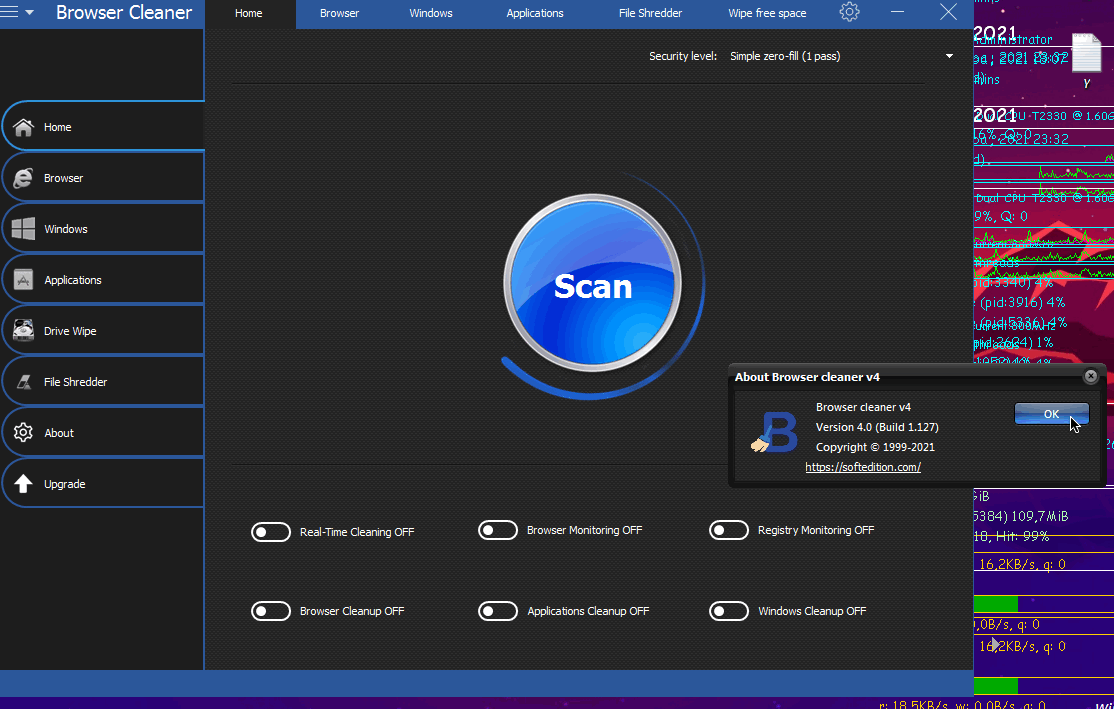Screen dimensions: 1114x709
Task: Select the Home sidebar label
Action: click(x=58, y=127)
